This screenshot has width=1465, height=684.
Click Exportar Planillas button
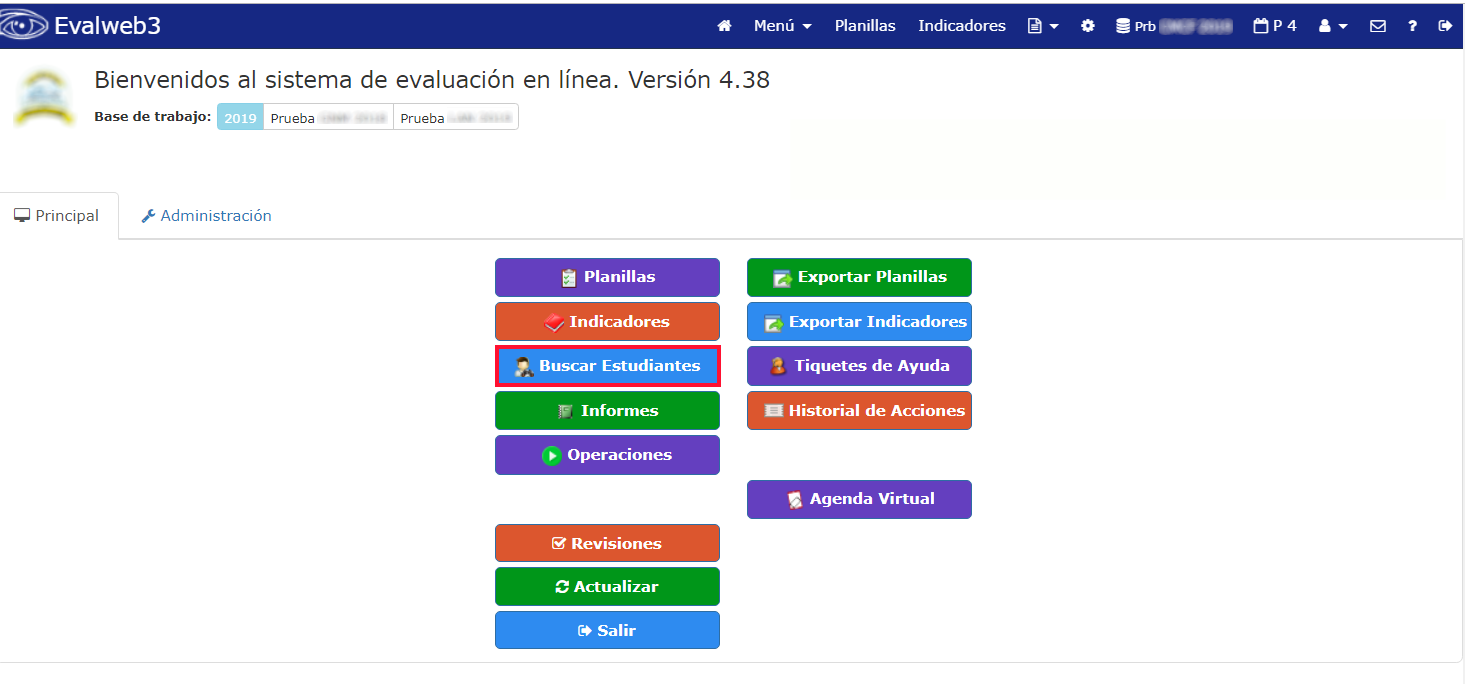click(859, 277)
